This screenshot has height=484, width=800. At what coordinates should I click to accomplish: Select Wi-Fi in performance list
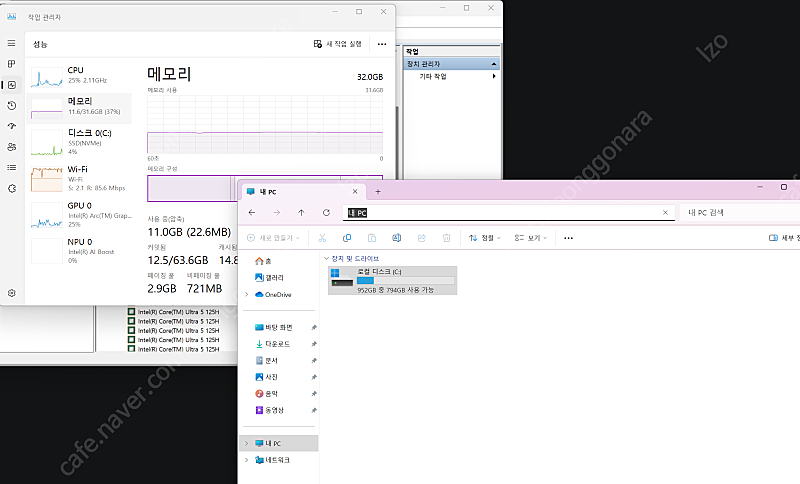click(x=79, y=179)
